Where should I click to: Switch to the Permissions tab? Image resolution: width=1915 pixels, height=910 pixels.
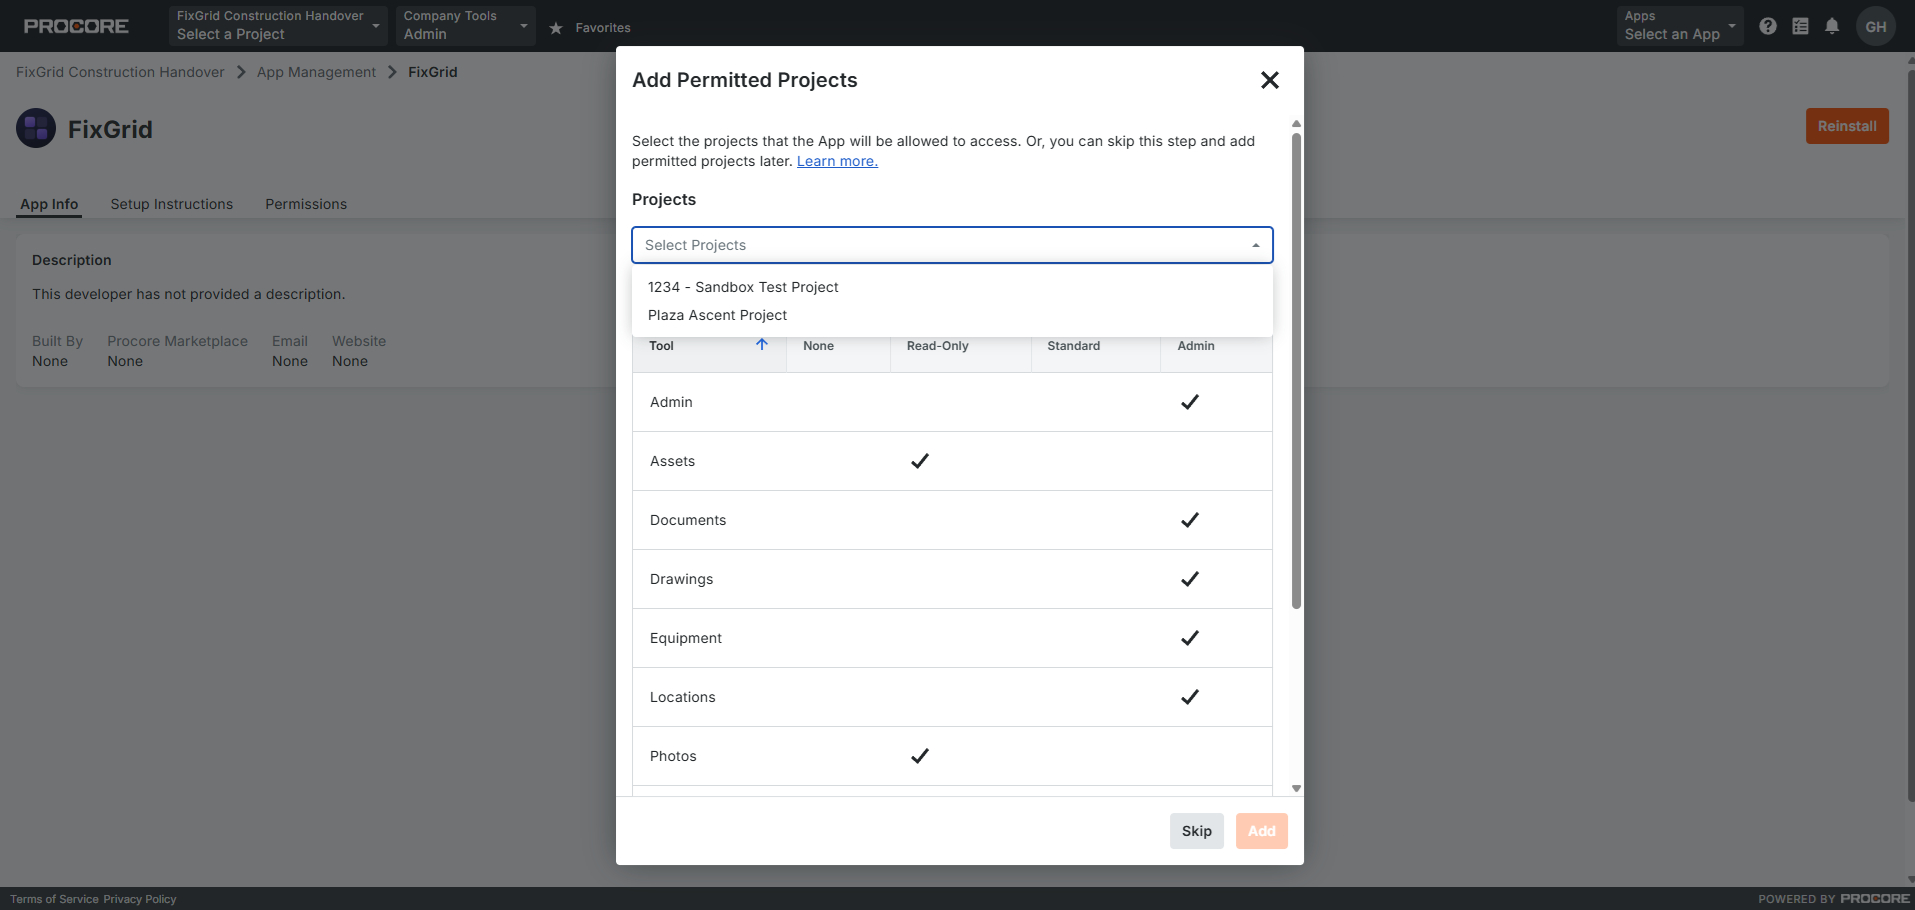tap(306, 204)
